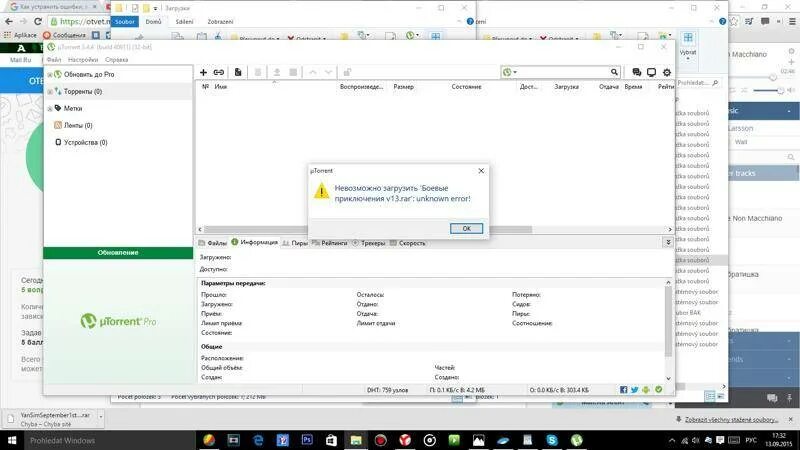Image resolution: width=800 pixels, height=450 pixels.
Task: Click the Unlock Bundle padlock icon
Action: click(347, 72)
